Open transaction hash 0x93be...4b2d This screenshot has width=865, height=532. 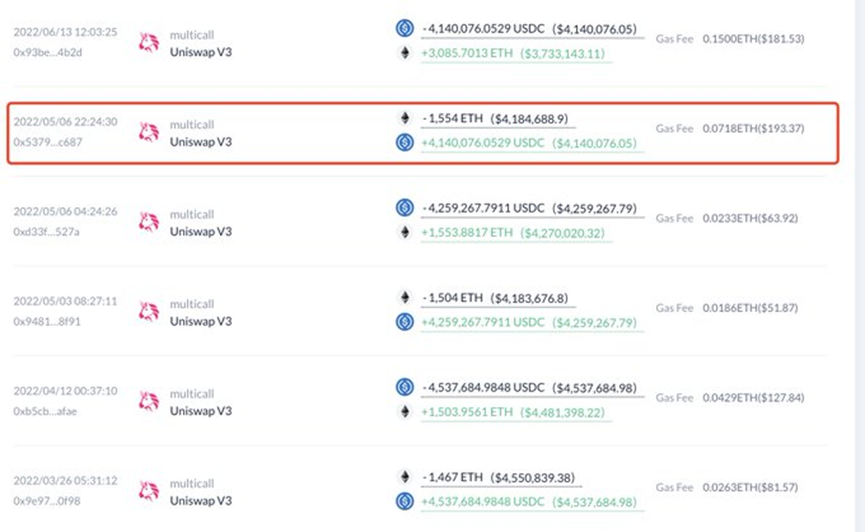click(x=46, y=52)
